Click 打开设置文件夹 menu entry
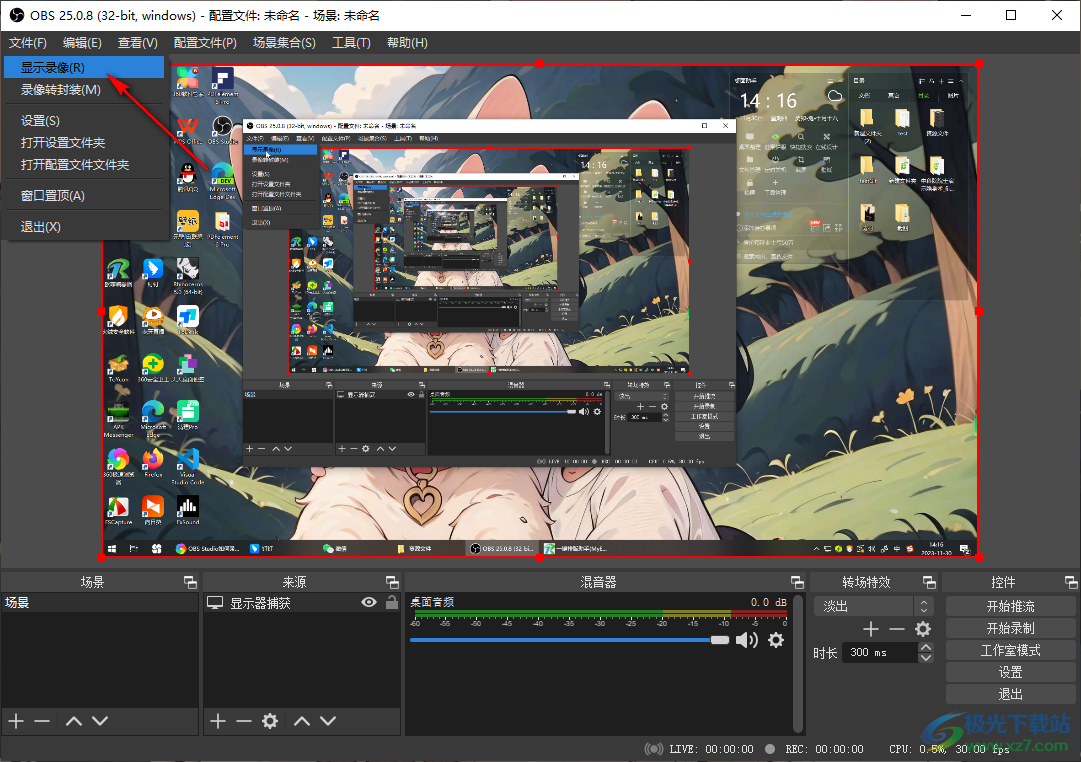1081x762 pixels. coord(83,143)
